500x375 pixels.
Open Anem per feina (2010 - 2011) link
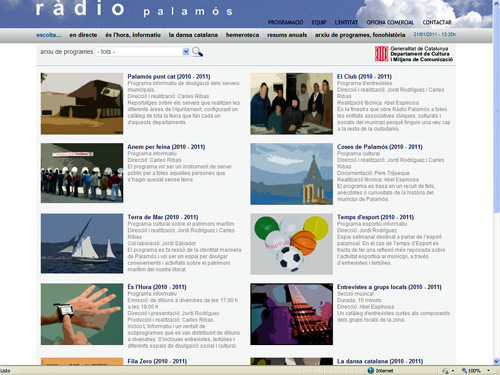coord(166,147)
